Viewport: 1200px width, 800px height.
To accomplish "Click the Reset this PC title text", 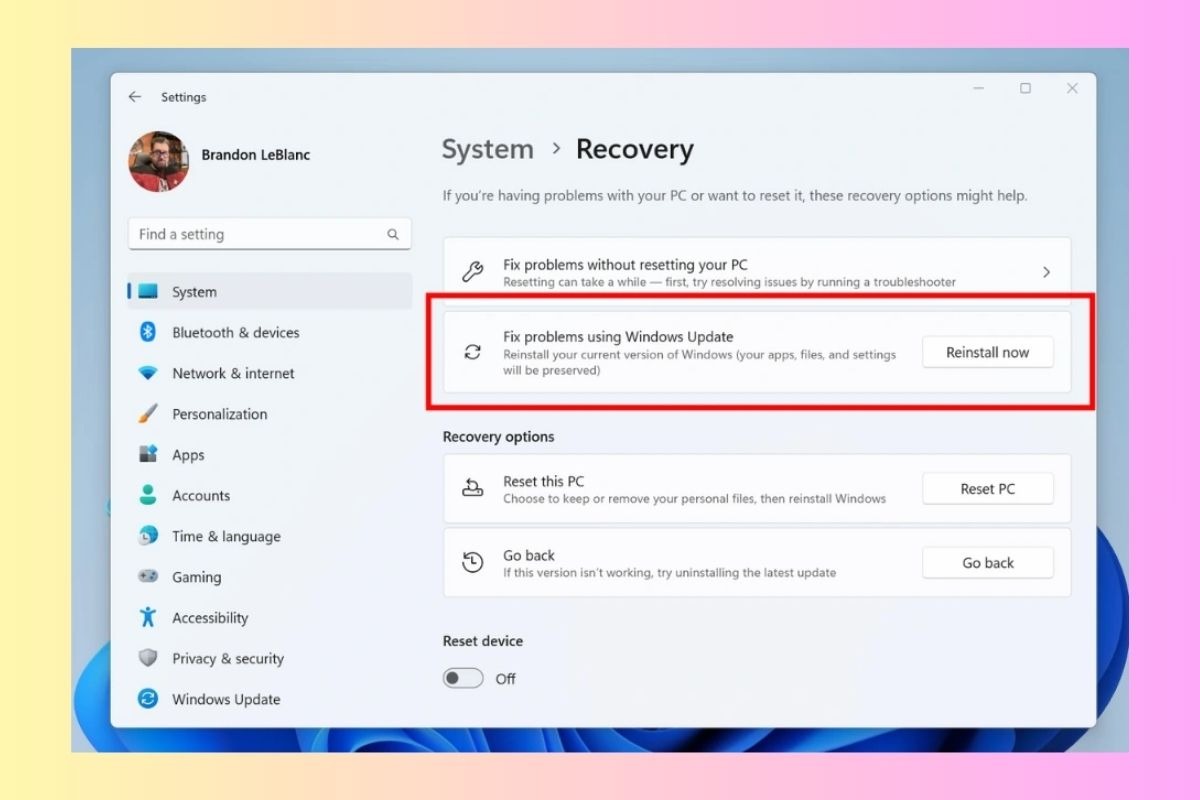I will point(543,481).
